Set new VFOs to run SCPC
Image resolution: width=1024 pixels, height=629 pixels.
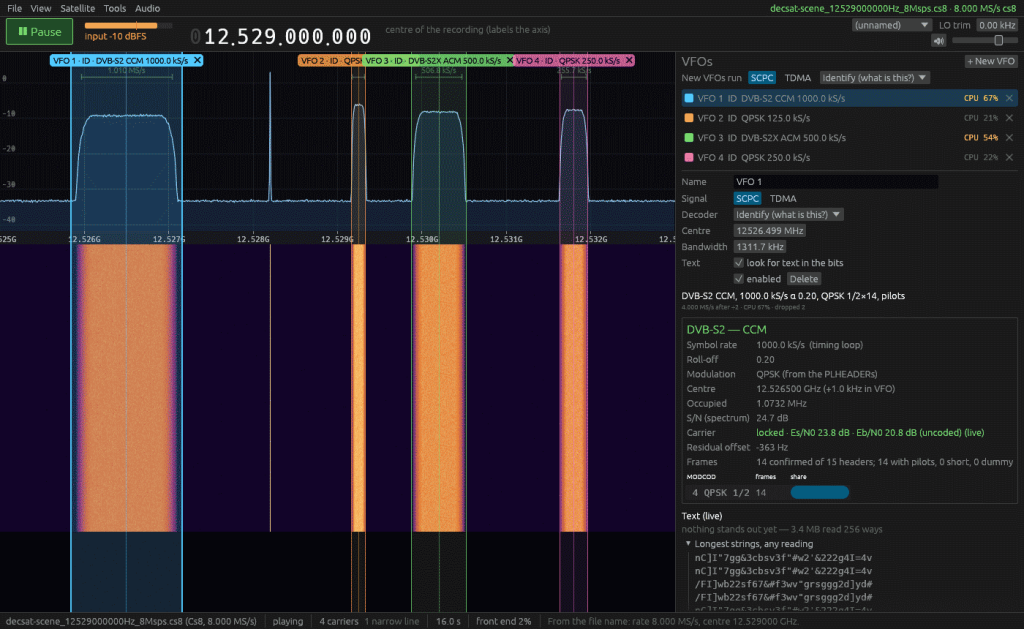[761, 78]
